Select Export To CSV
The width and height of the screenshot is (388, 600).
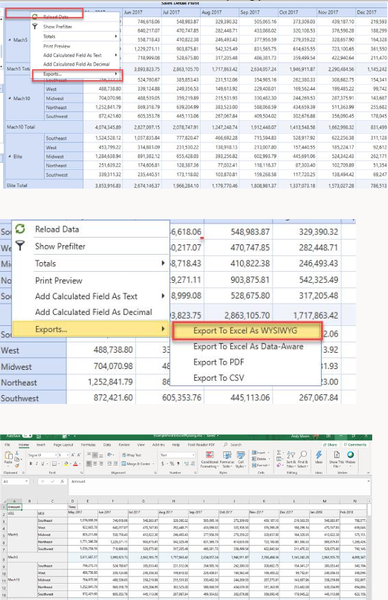218,378
